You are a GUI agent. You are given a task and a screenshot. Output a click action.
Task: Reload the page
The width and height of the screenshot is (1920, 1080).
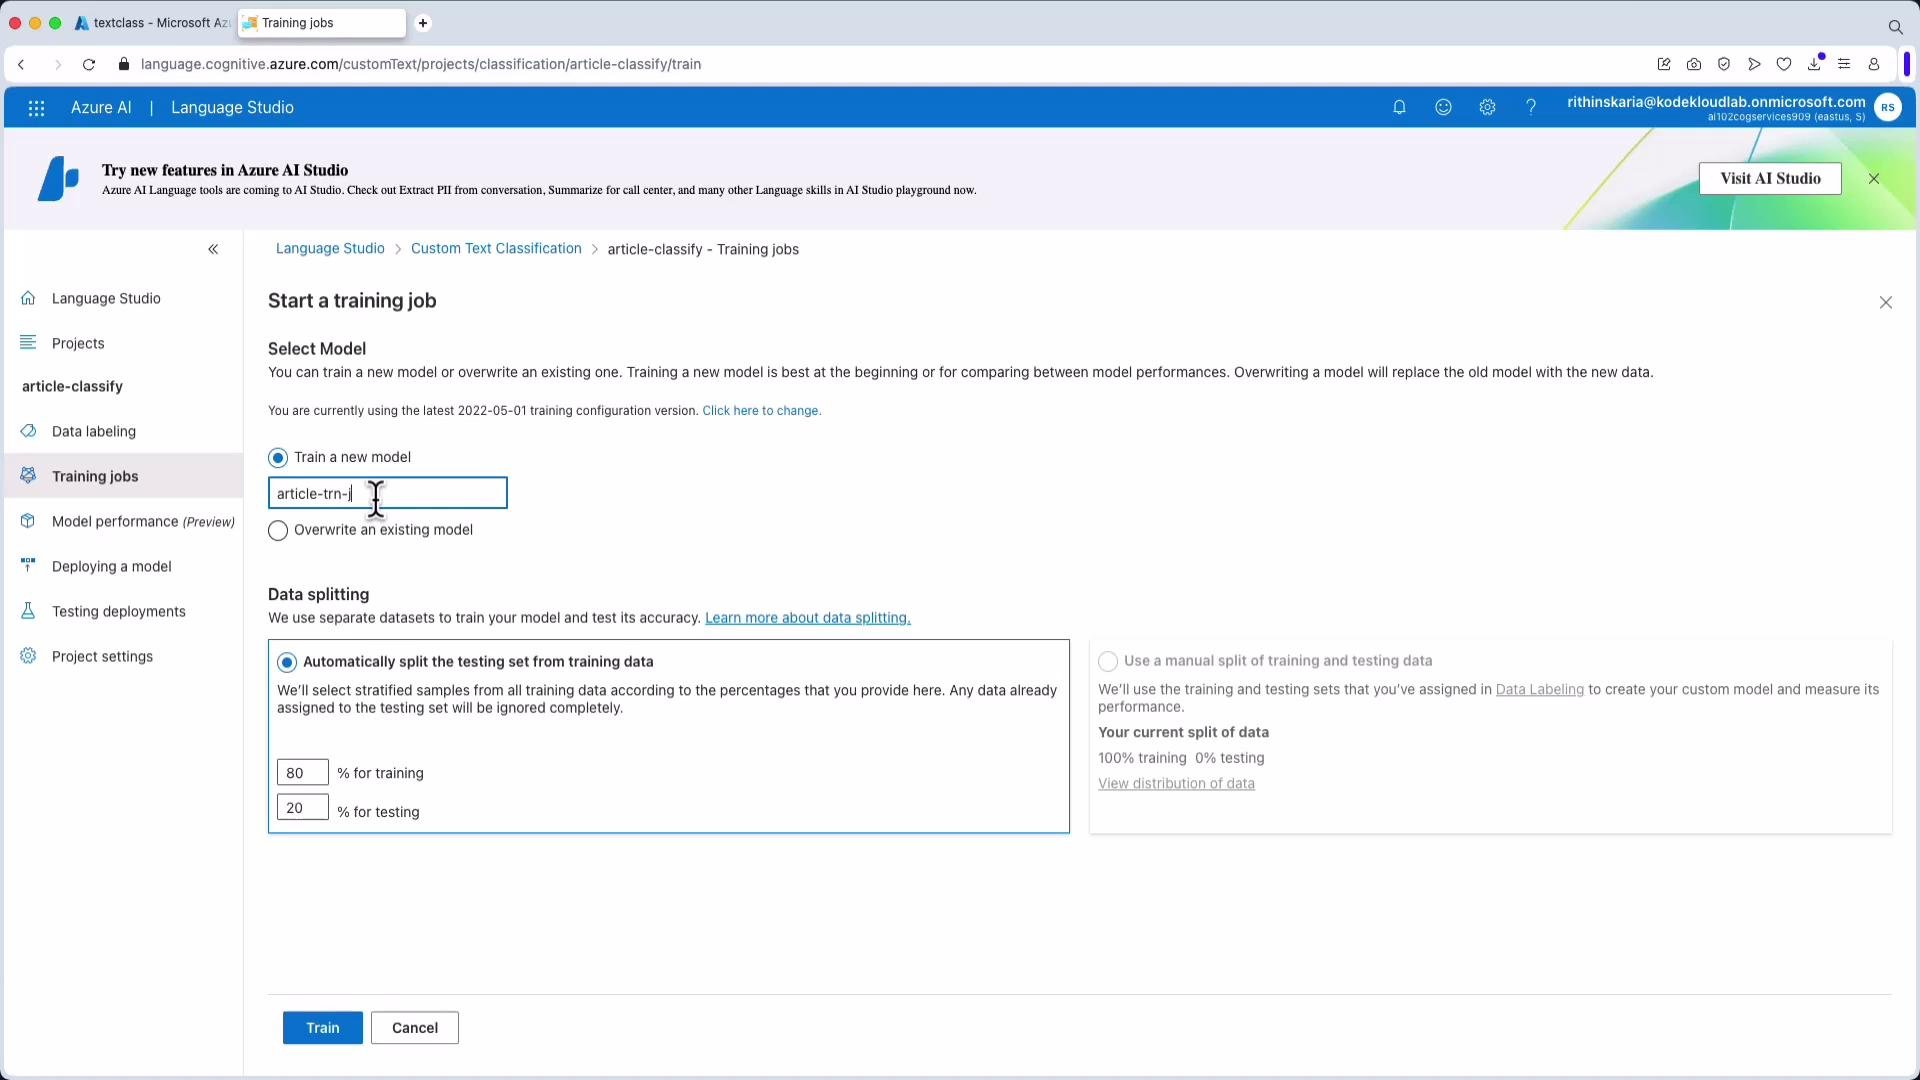point(89,64)
